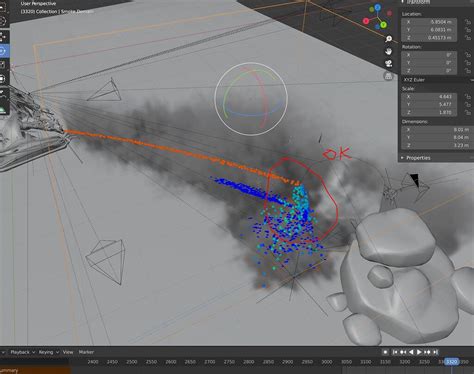Click the red X axis on navigation gizmo
474x374 pixels.
[x=366, y=21]
